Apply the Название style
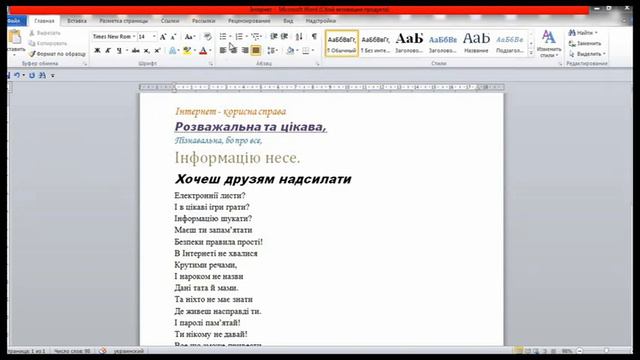Image resolution: width=640 pixels, height=360 pixels. point(476,43)
